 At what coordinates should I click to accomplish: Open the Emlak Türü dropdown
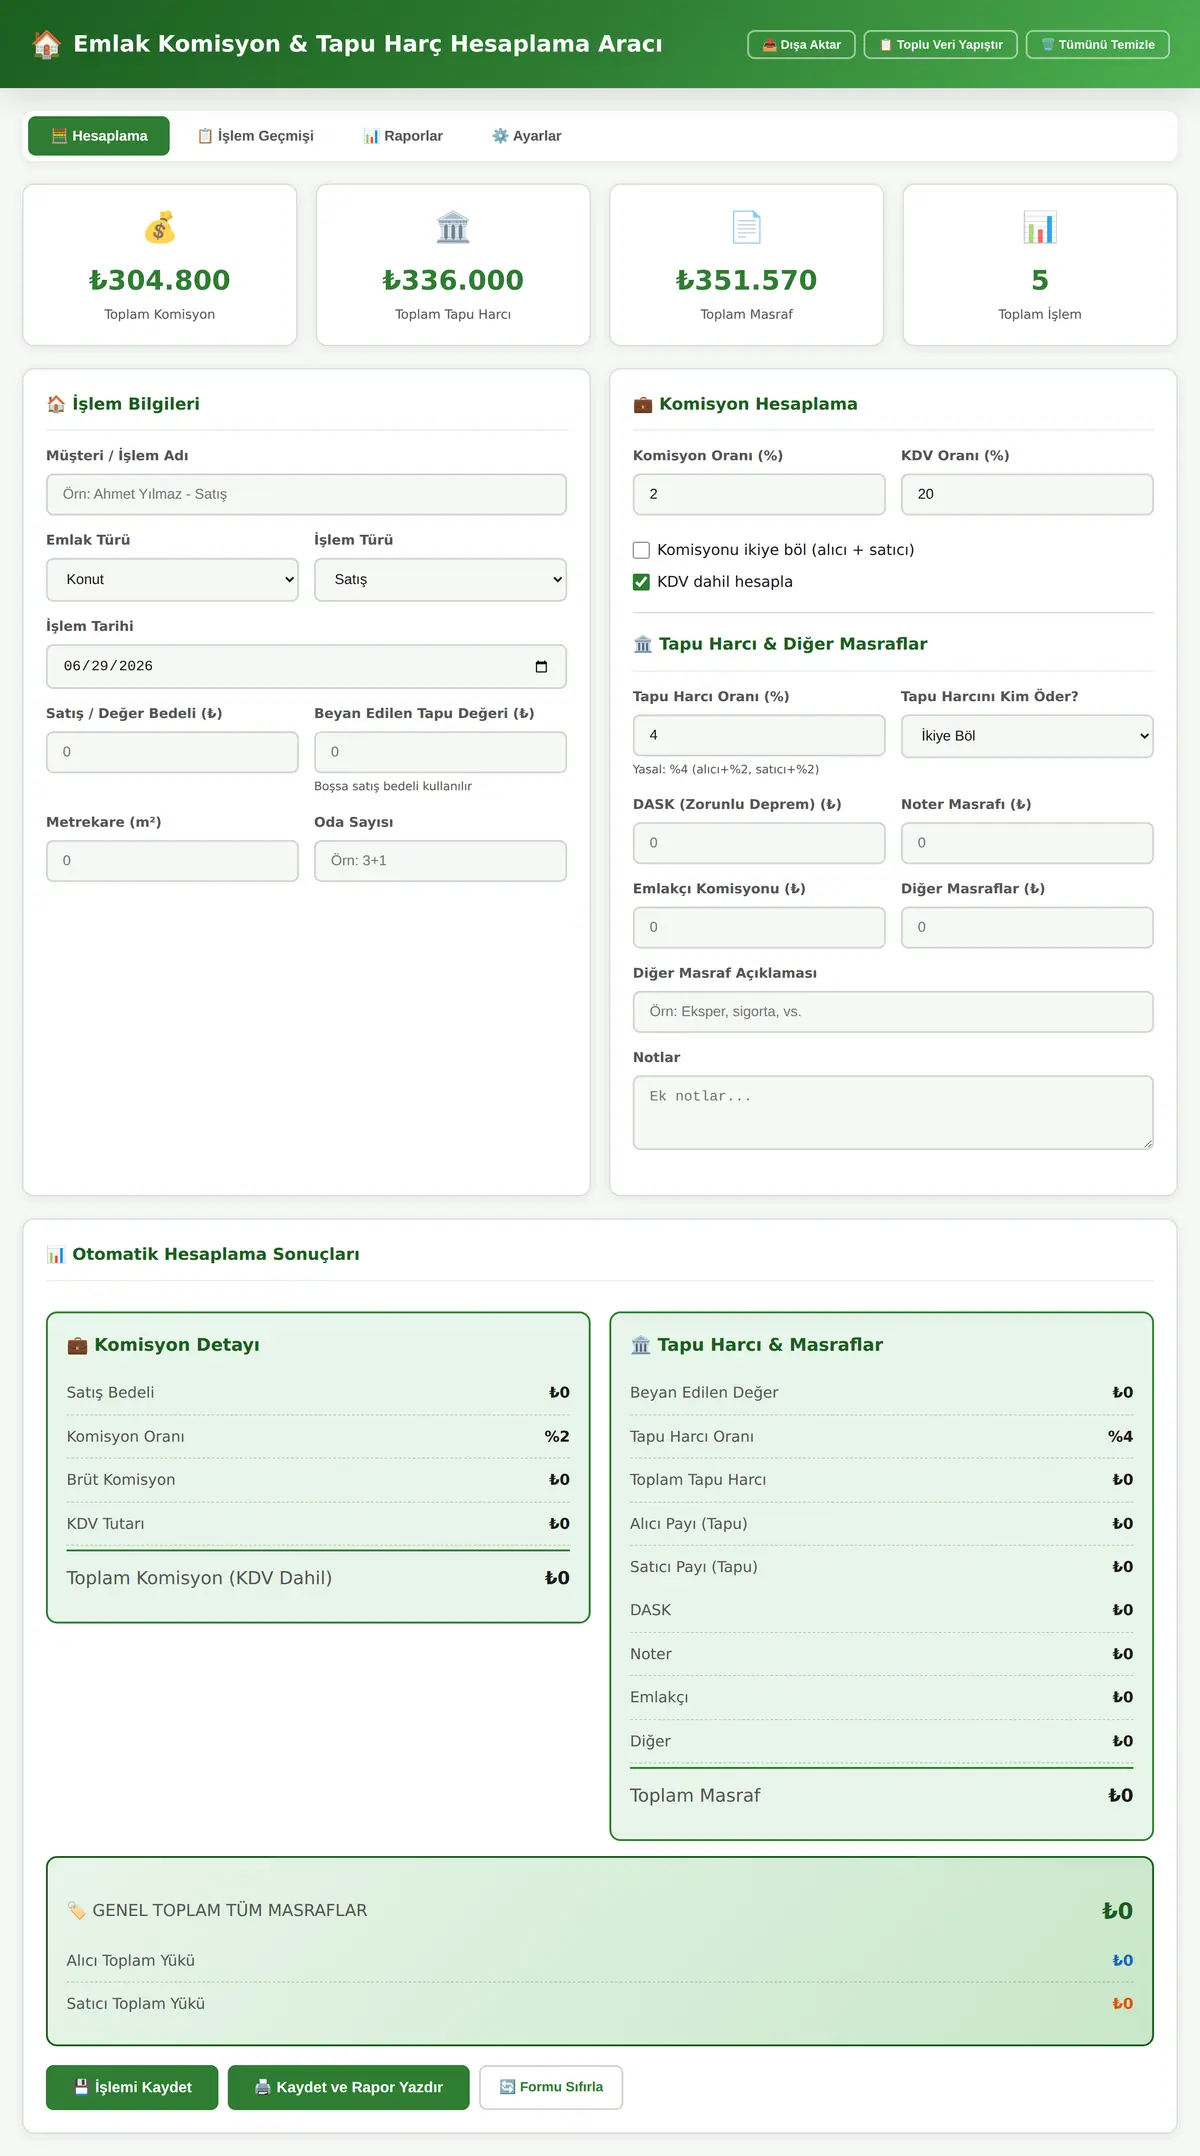pyautogui.click(x=172, y=580)
